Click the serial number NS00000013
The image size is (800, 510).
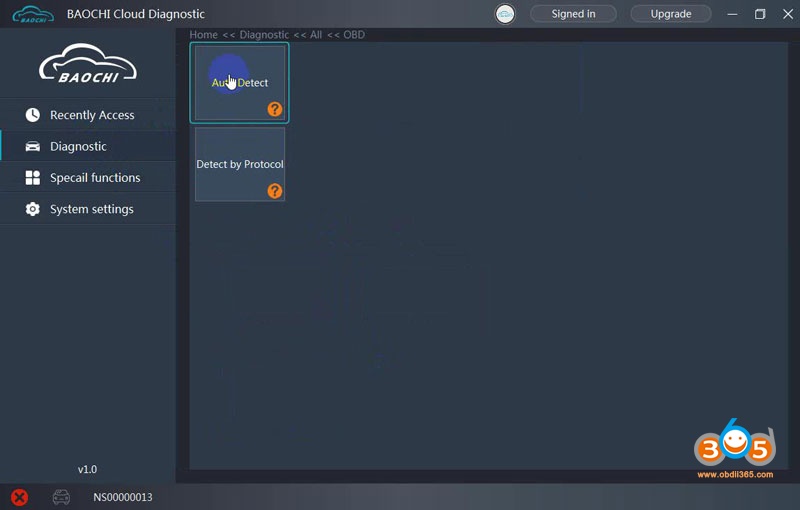[122, 497]
